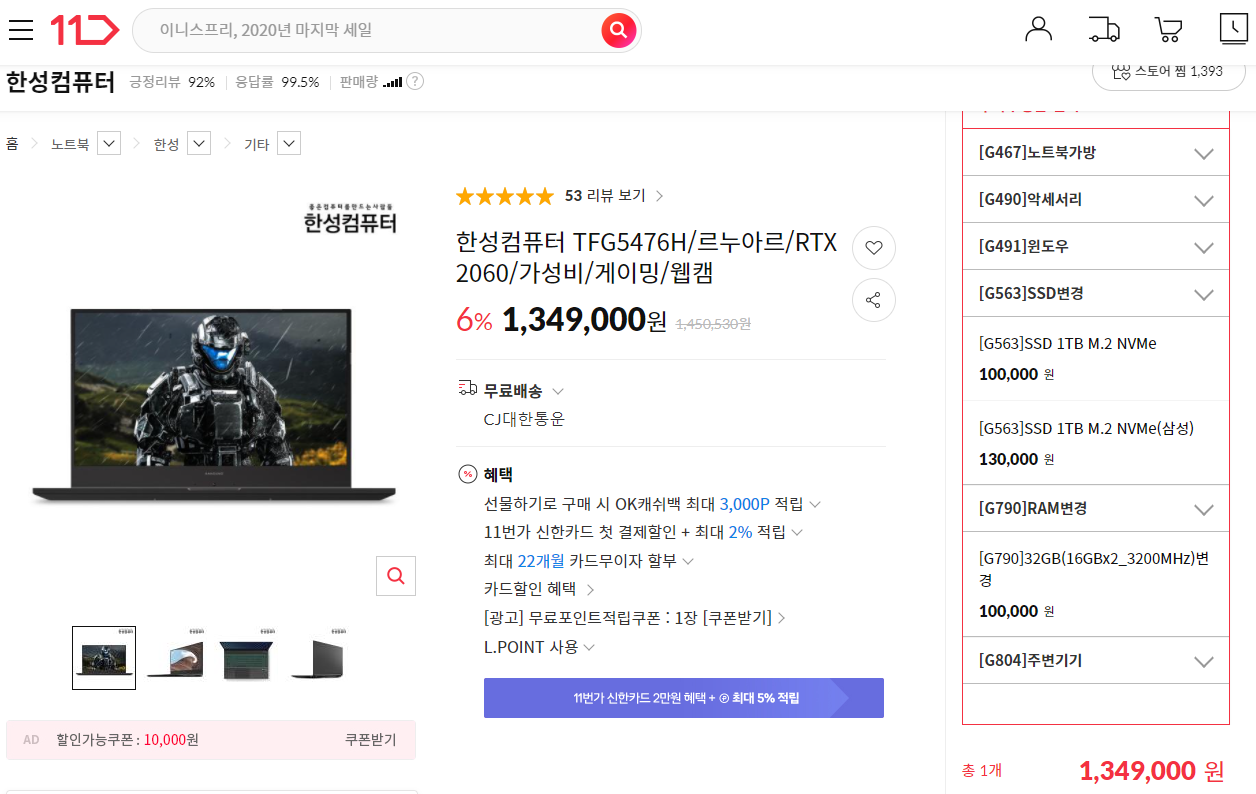Open the delivery tracking truck icon

pyautogui.click(x=1104, y=29)
